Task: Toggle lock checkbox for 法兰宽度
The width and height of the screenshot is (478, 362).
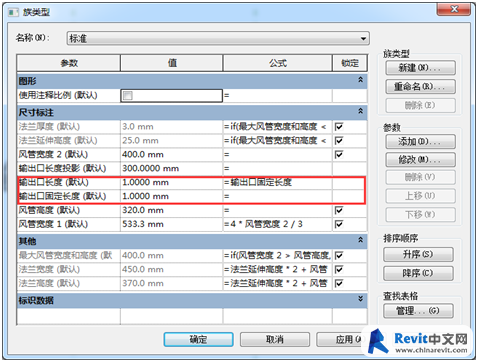Action: point(339,269)
